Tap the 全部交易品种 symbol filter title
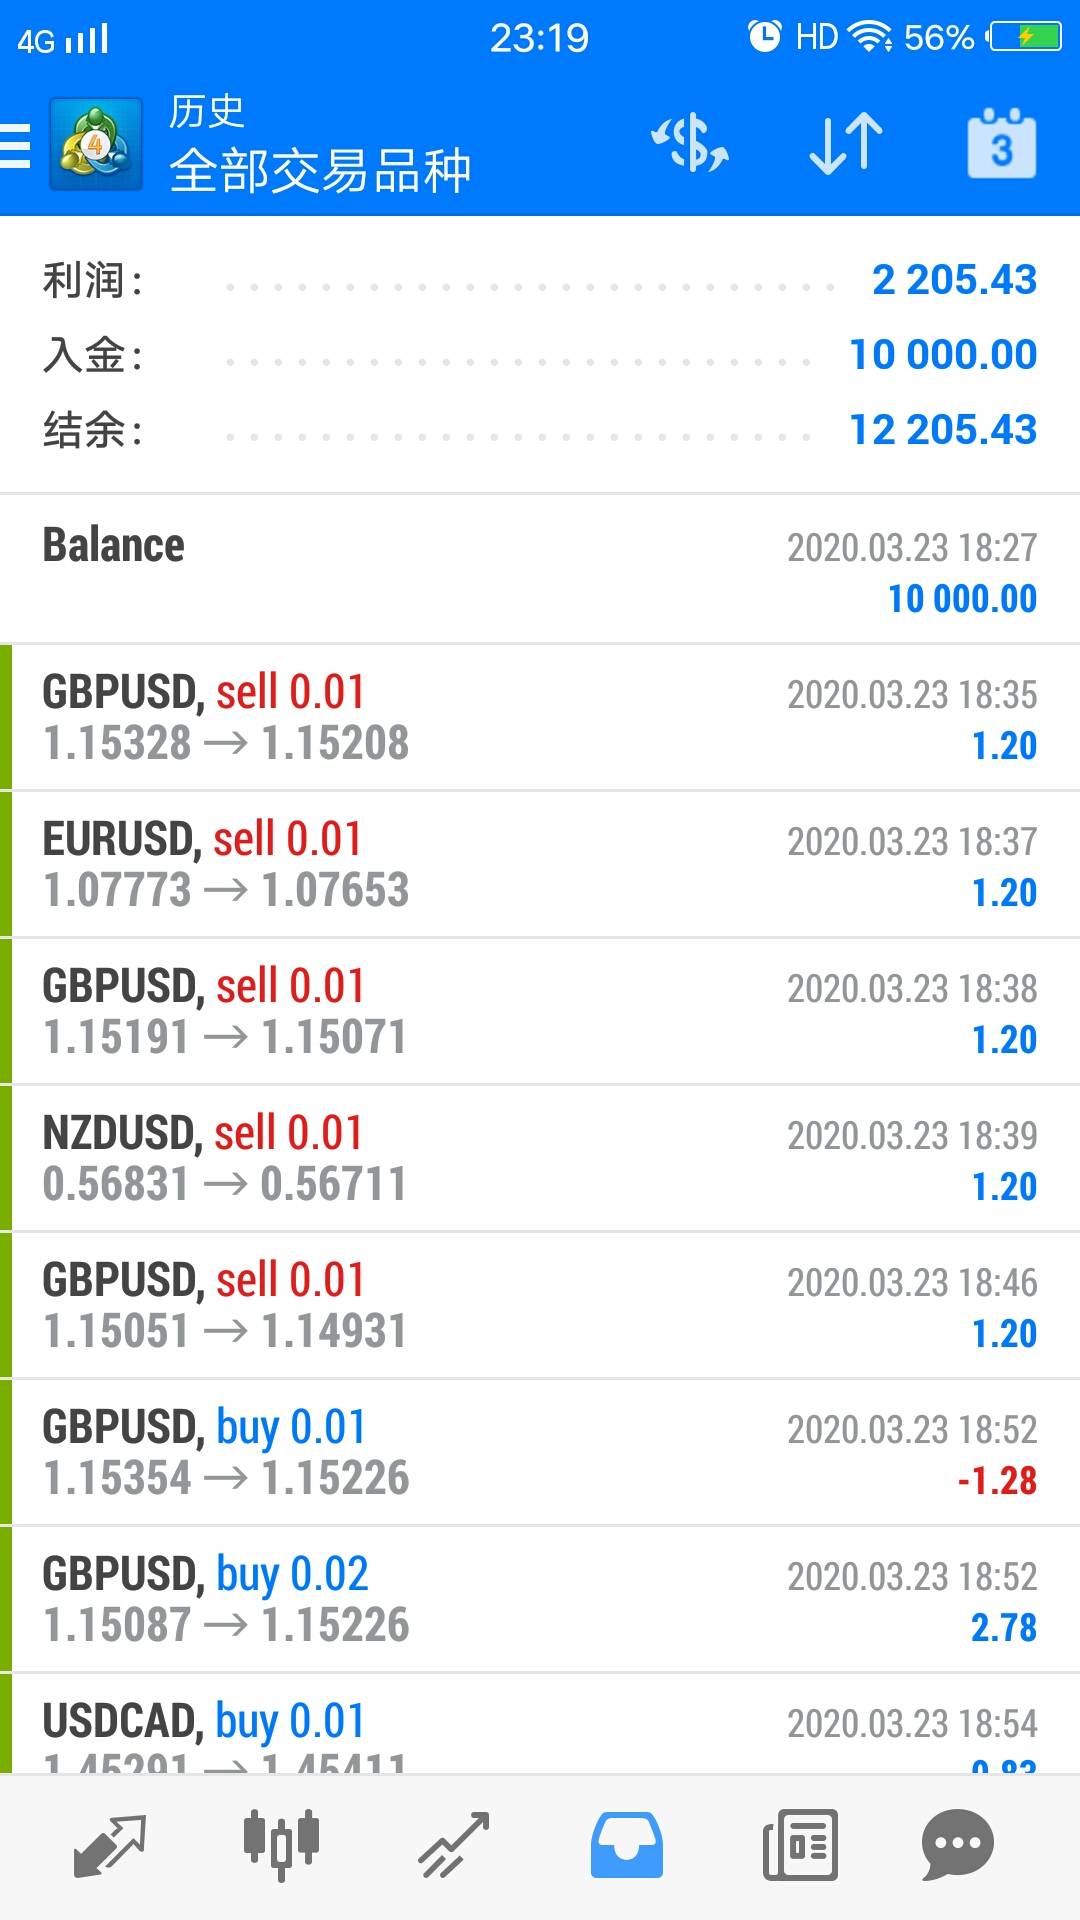Viewport: 1080px width, 1920px height. (x=320, y=170)
